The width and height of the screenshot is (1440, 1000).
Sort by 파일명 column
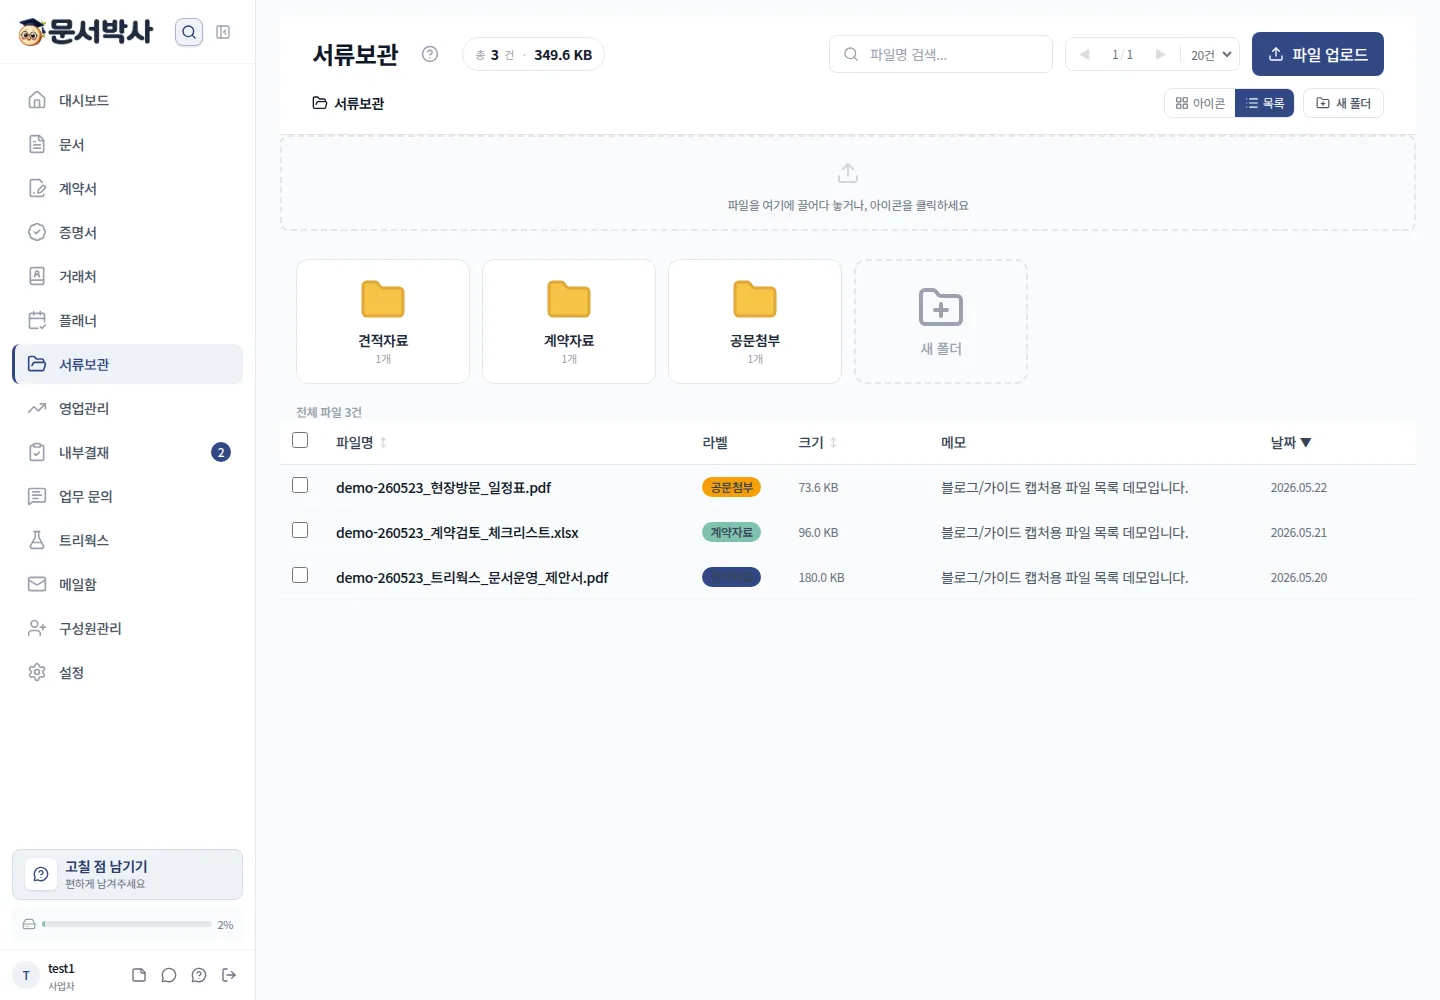click(x=361, y=442)
